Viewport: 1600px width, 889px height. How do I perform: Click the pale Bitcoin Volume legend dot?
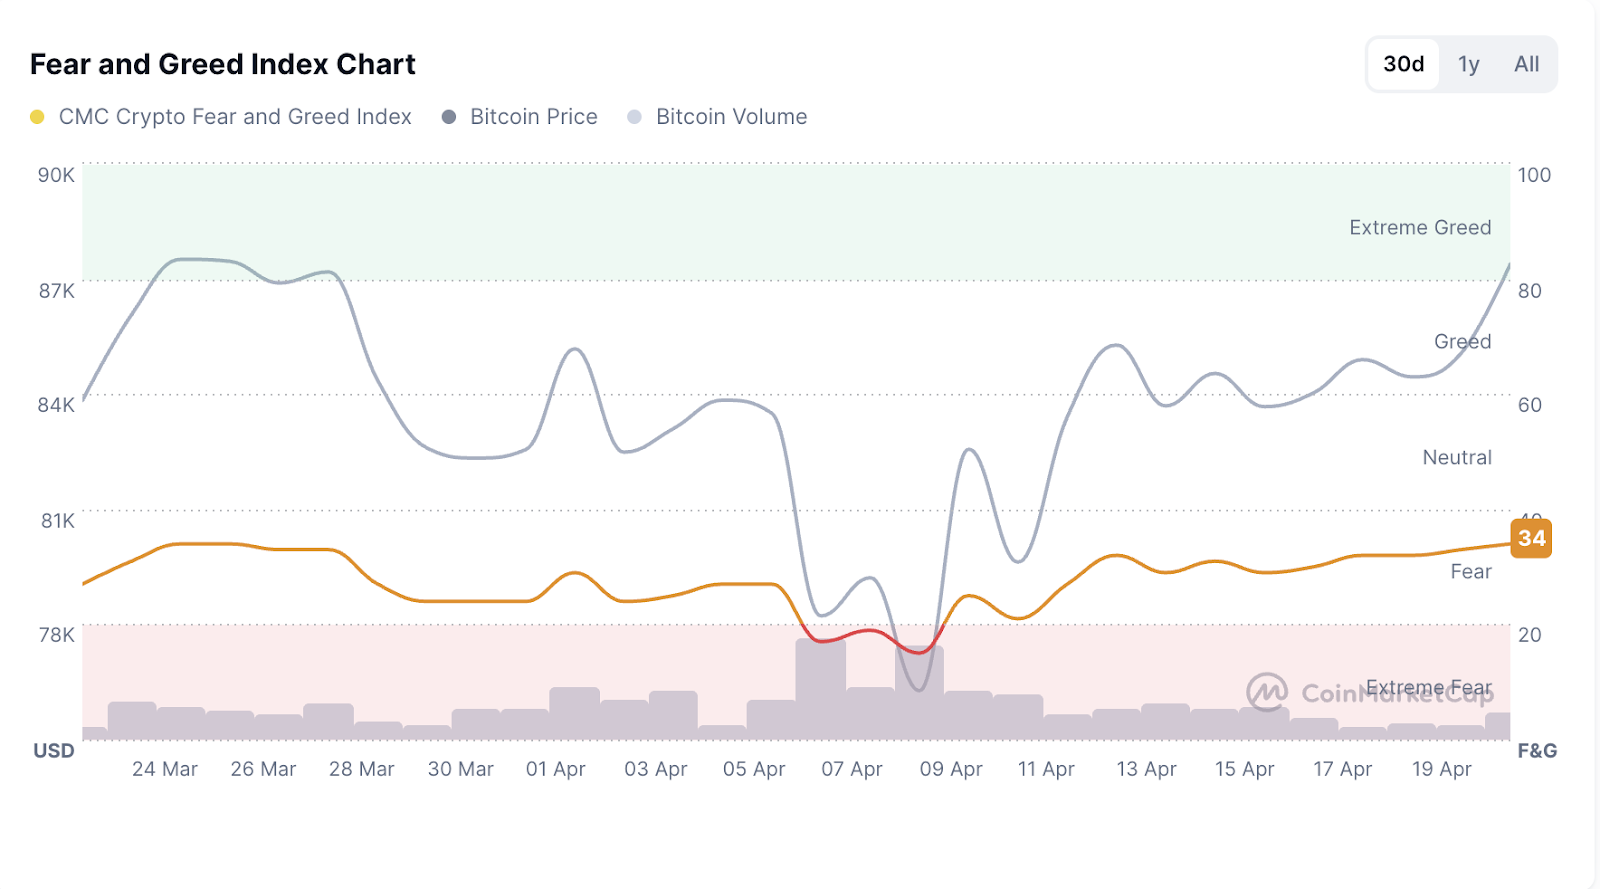coord(634,117)
